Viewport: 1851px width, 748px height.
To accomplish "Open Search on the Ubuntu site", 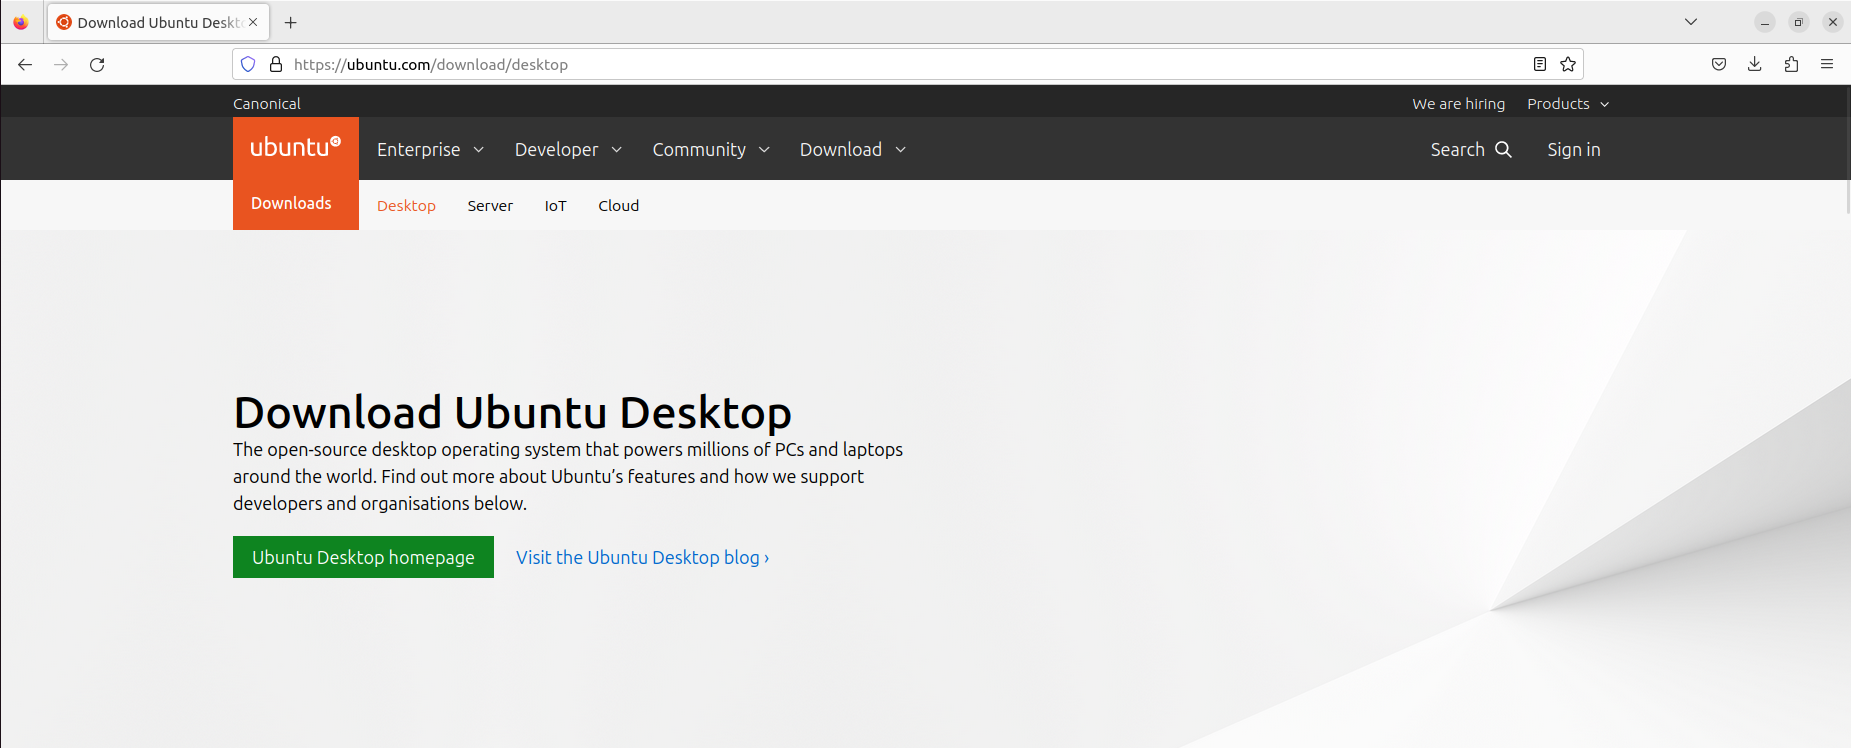I will pos(1470,149).
